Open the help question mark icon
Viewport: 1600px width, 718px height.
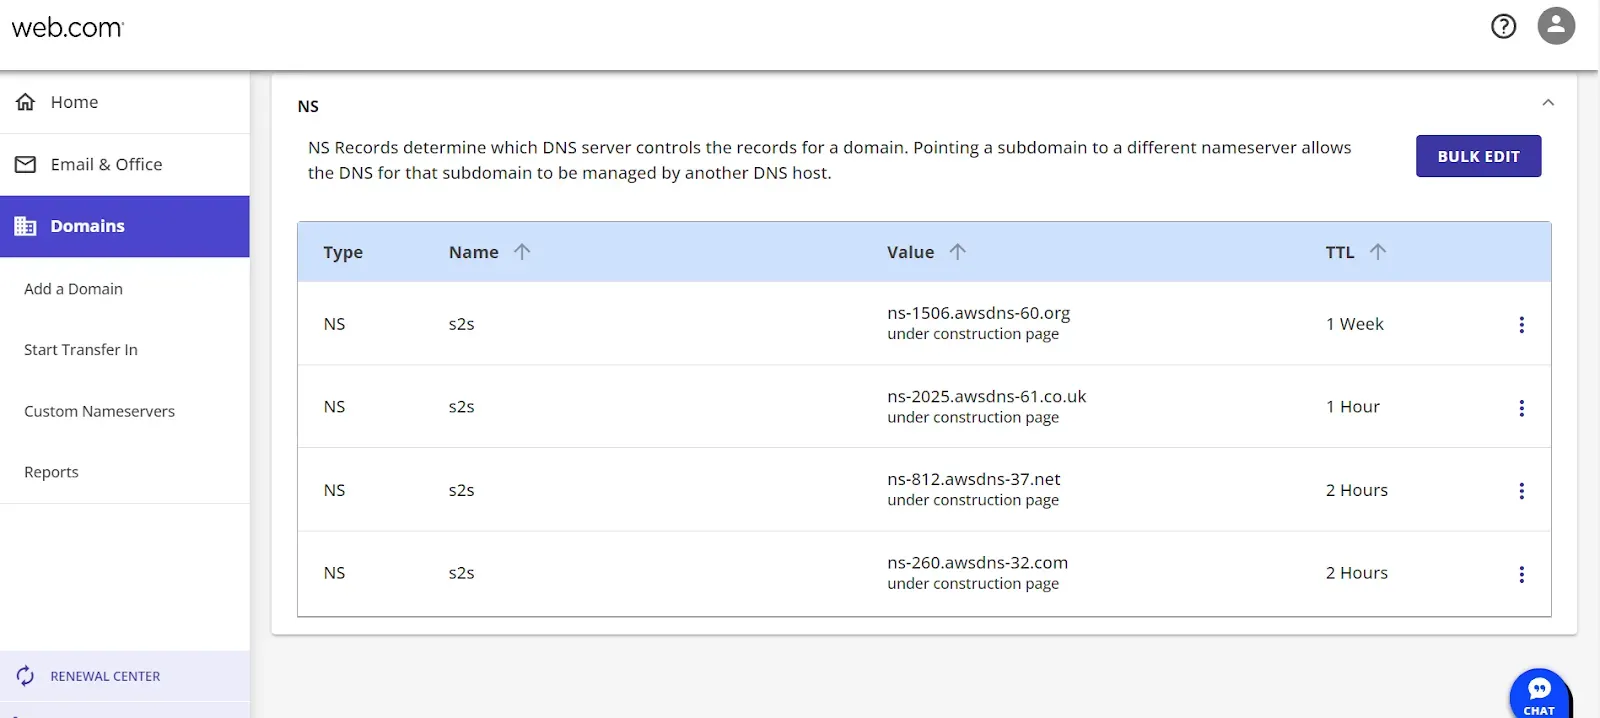[x=1503, y=26]
